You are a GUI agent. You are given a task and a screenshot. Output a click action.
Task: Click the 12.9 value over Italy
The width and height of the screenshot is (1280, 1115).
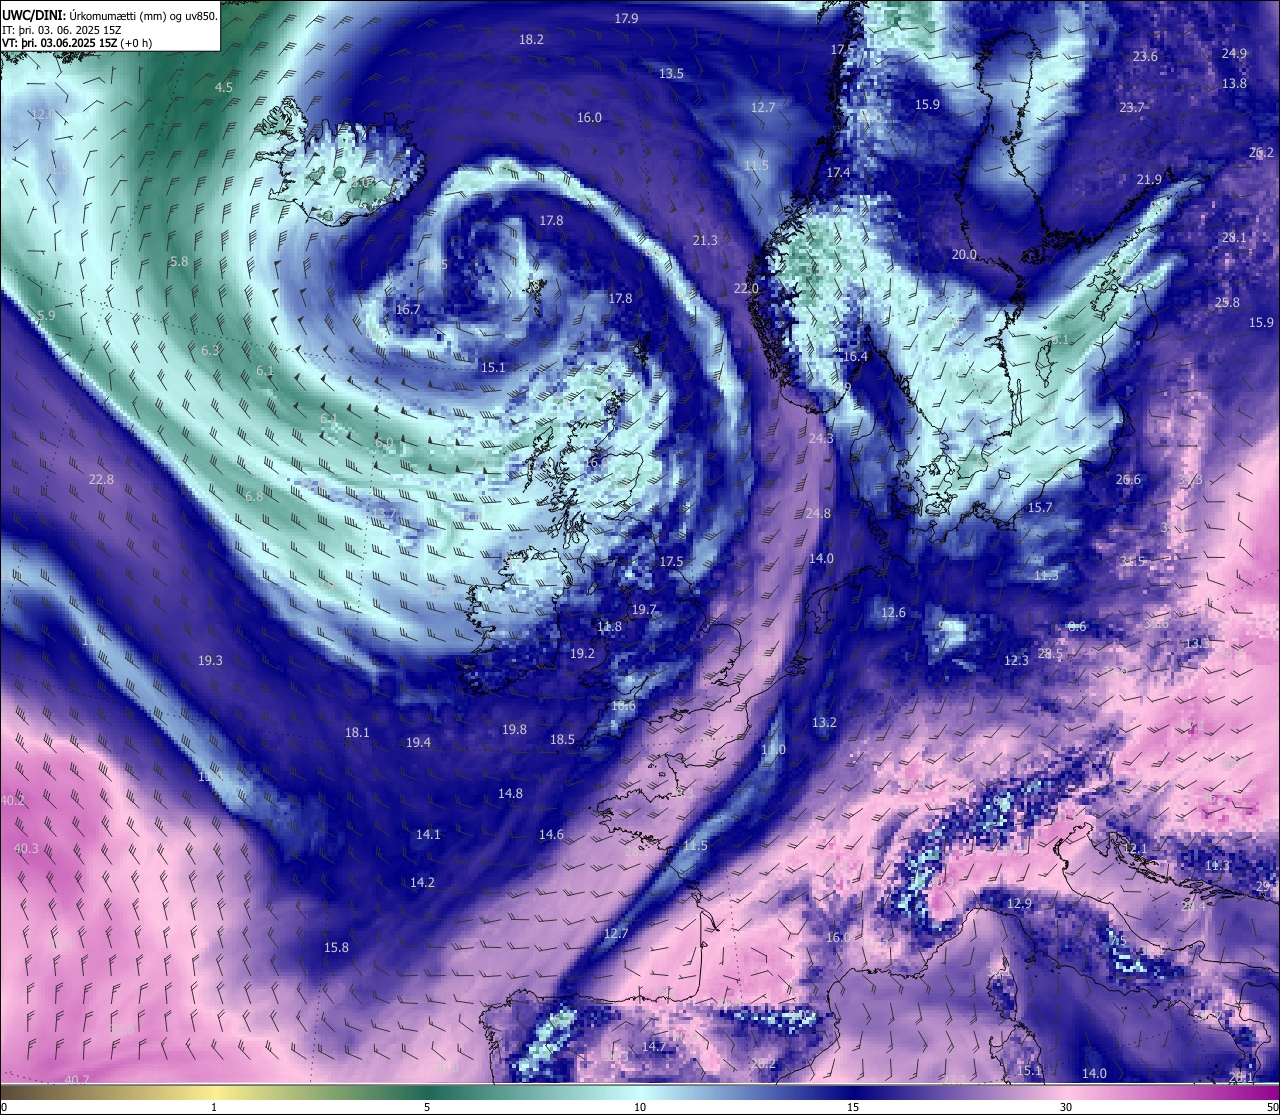[x=1019, y=904]
